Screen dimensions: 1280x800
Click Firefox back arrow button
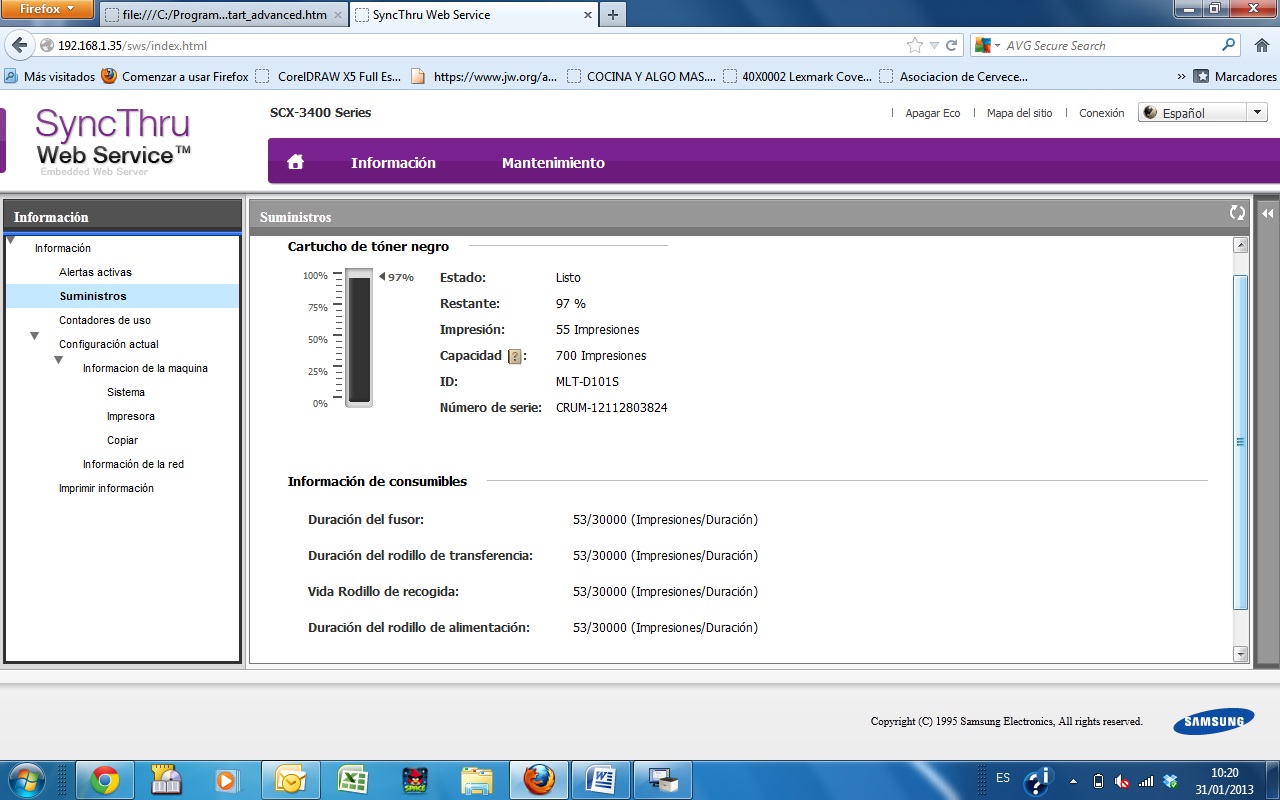click(19, 45)
